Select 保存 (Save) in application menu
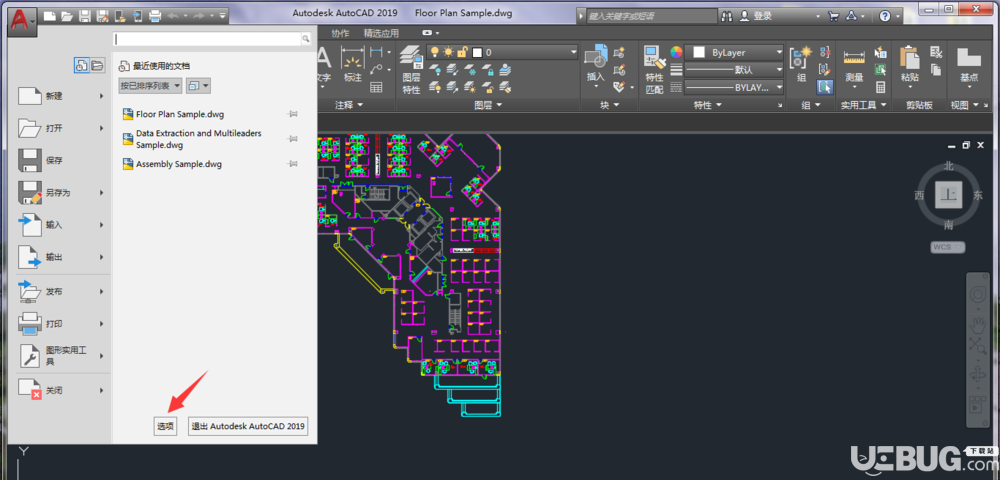The height and width of the screenshot is (480, 1000). tap(61, 161)
